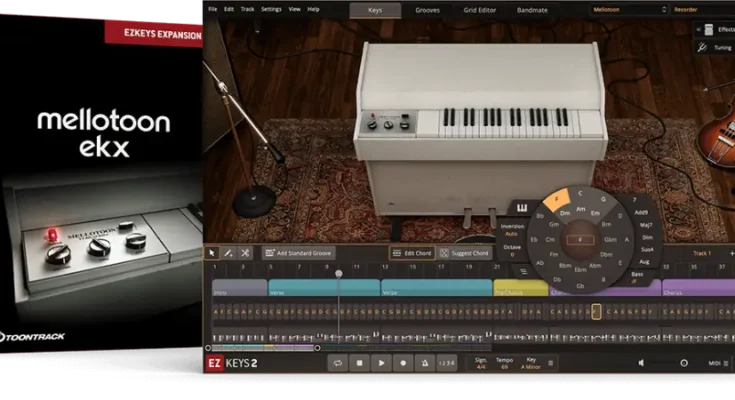Click the Record button in transport
Viewport: 735px width, 400px height.
403,362
